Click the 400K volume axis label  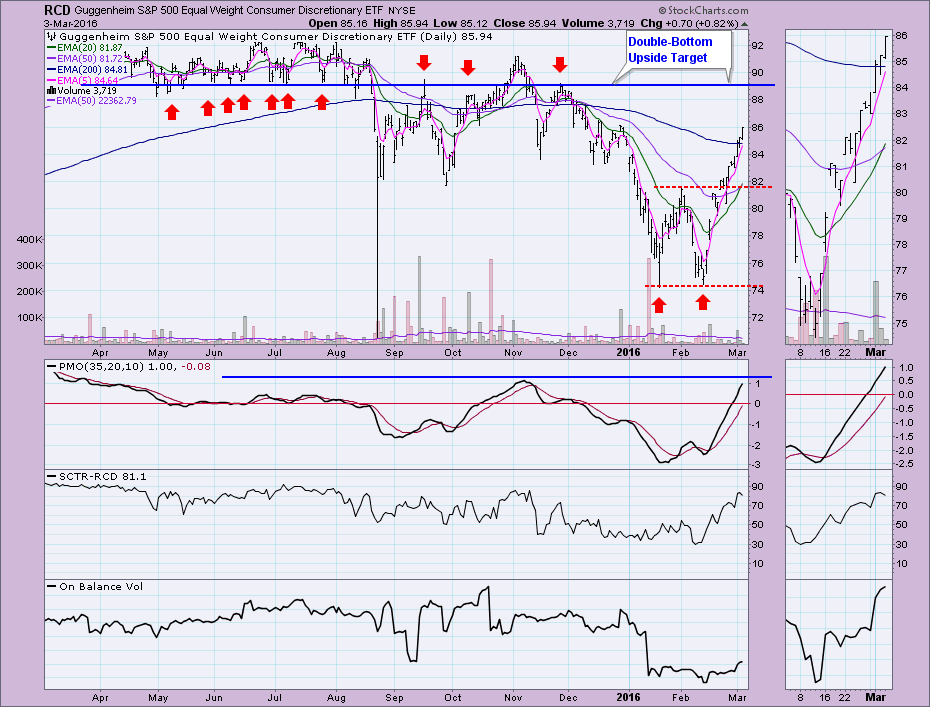click(30, 240)
